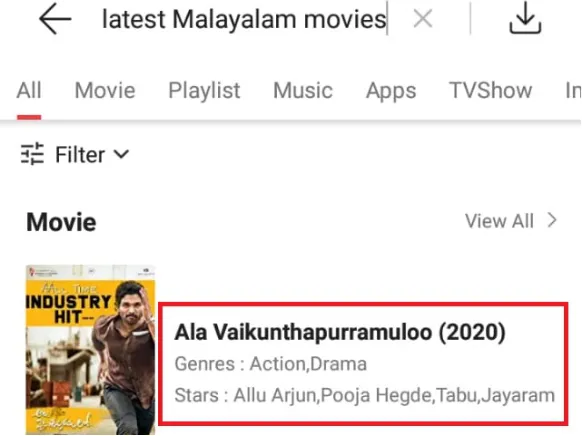
Task: Switch to the Playlist tab
Action: (x=204, y=91)
